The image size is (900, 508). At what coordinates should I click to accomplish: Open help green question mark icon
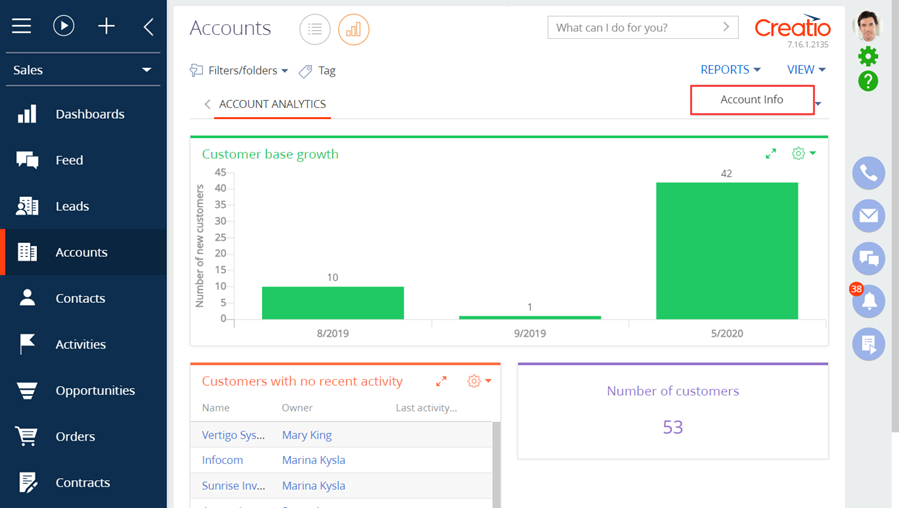pyautogui.click(x=868, y=82)
